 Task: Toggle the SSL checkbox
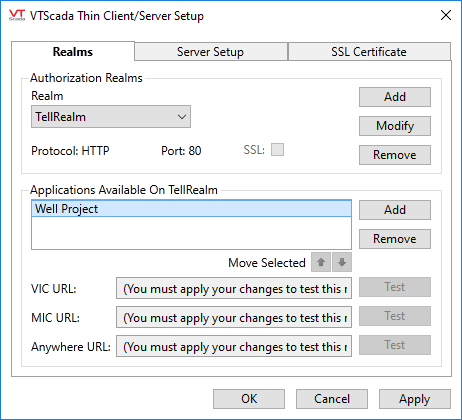click(x=277, y=150)
